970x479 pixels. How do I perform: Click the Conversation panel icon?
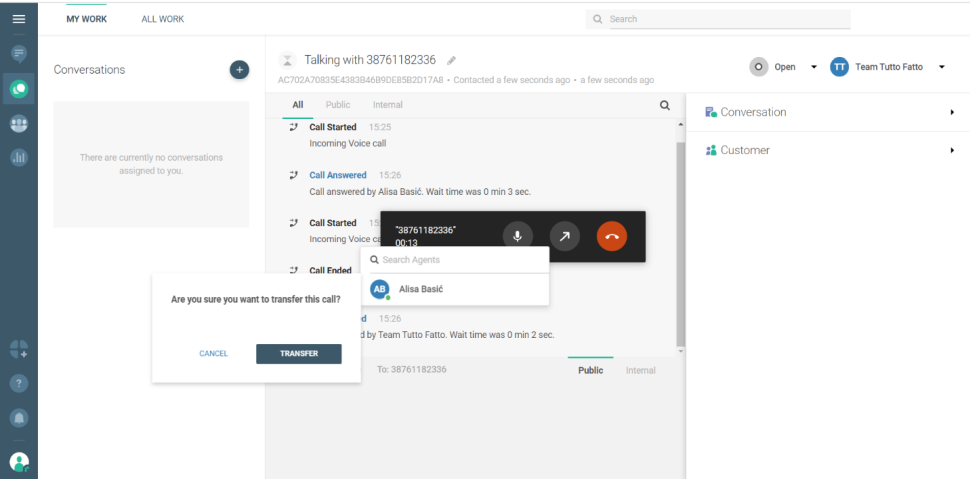point(711,112)
